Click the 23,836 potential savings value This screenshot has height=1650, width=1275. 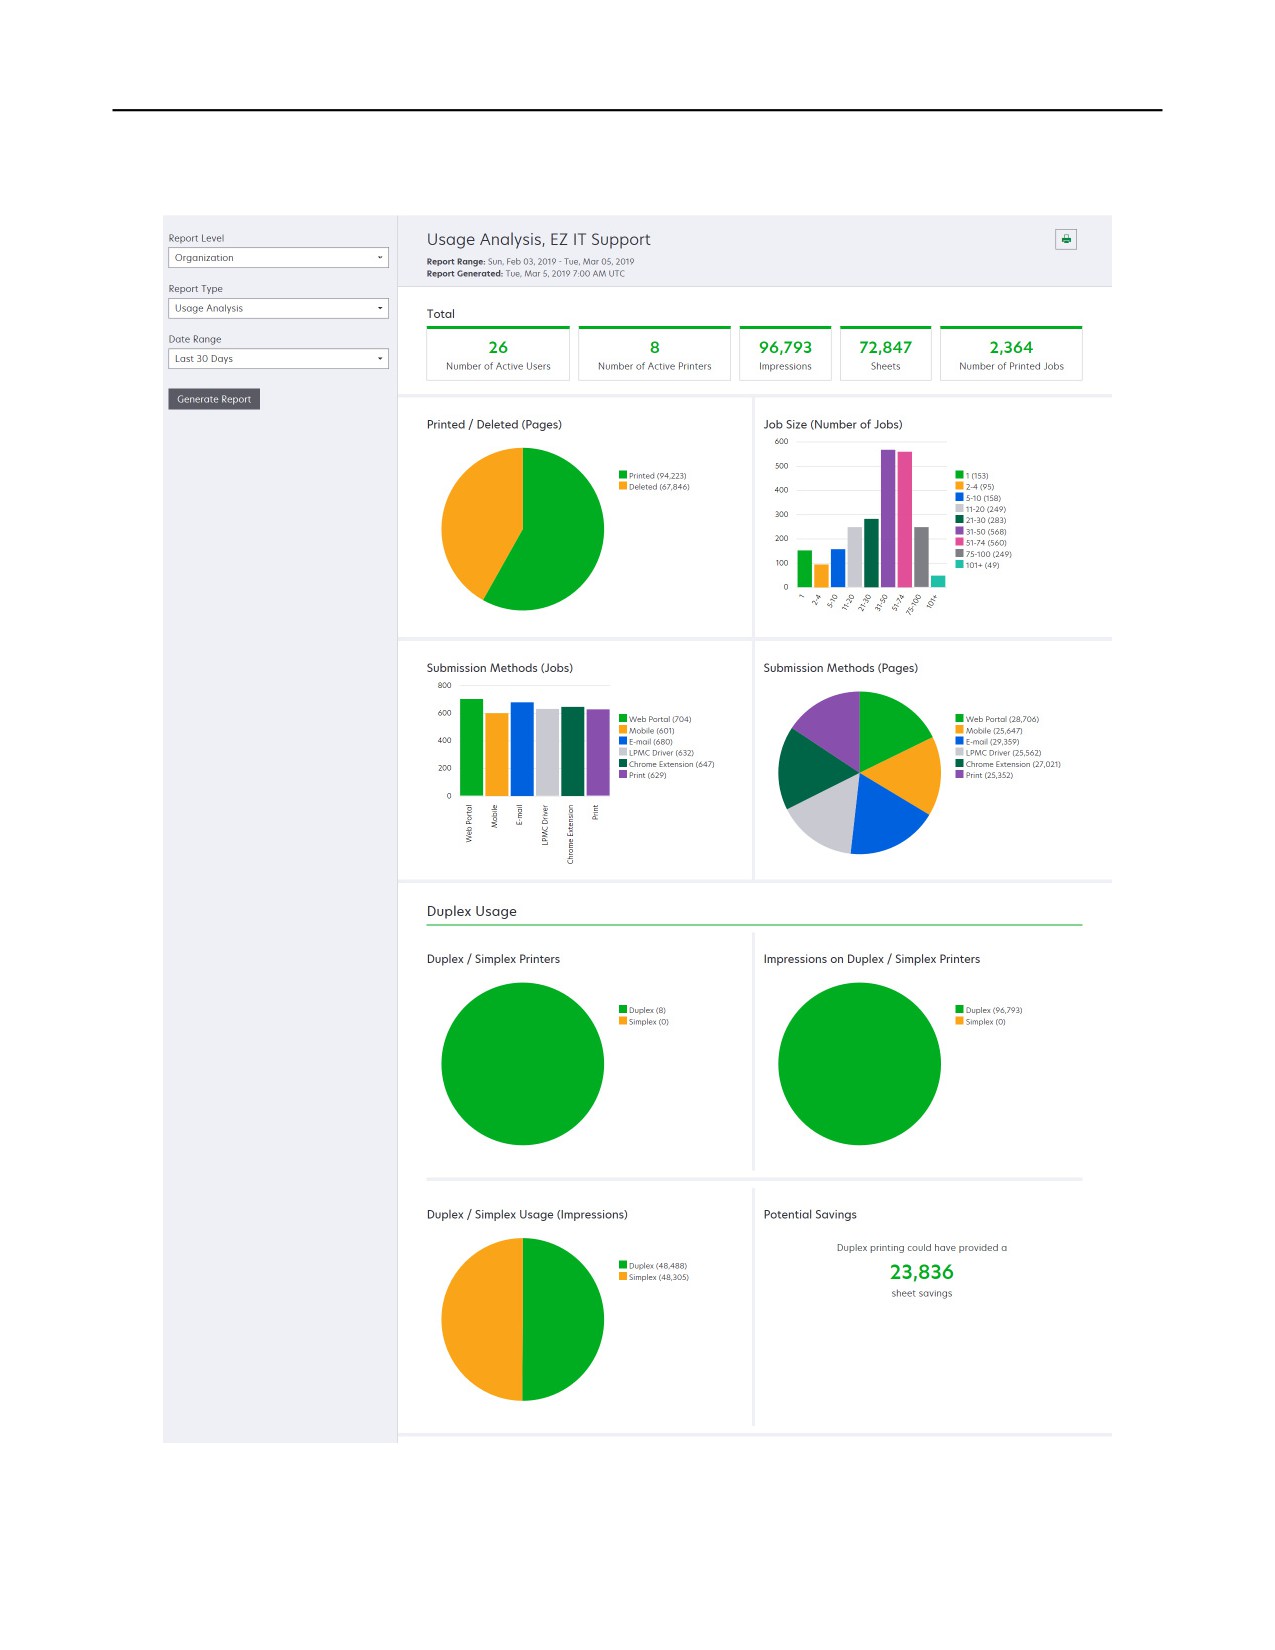click(922, 1272)
